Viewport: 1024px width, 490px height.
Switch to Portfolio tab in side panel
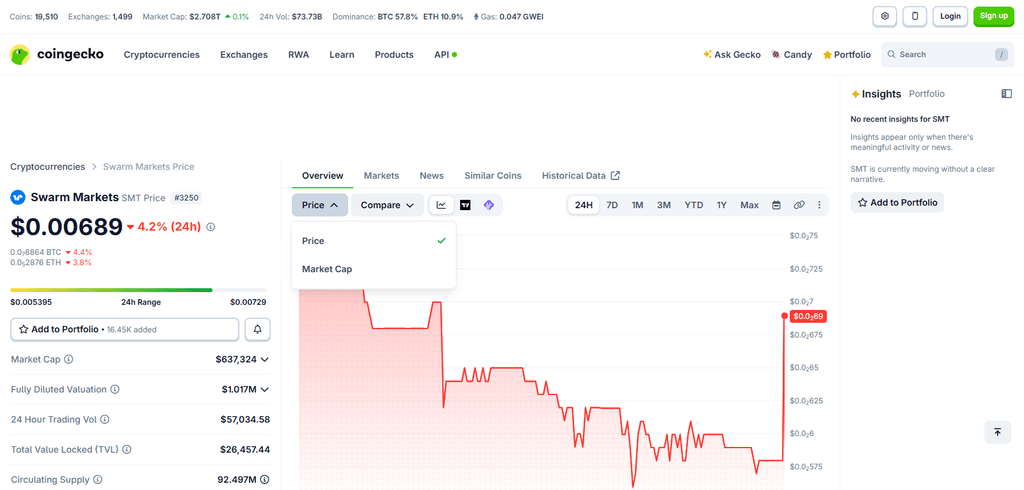tap(927, 94)
